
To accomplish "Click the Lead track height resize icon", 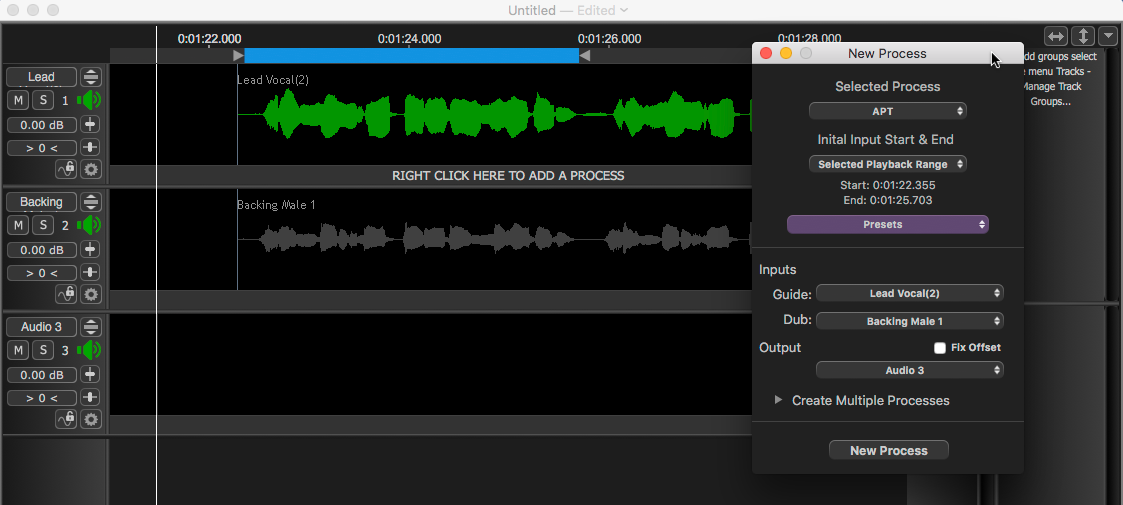I will [91, 77].
